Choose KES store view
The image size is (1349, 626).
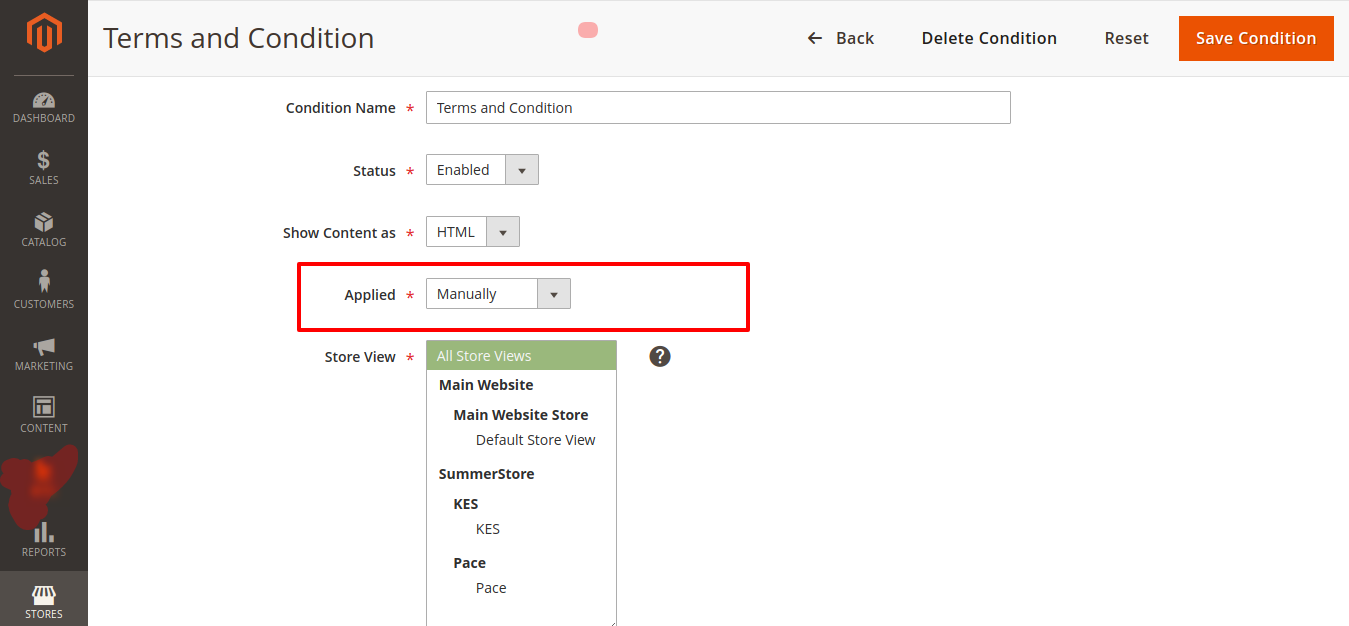(x=487, y=528)
